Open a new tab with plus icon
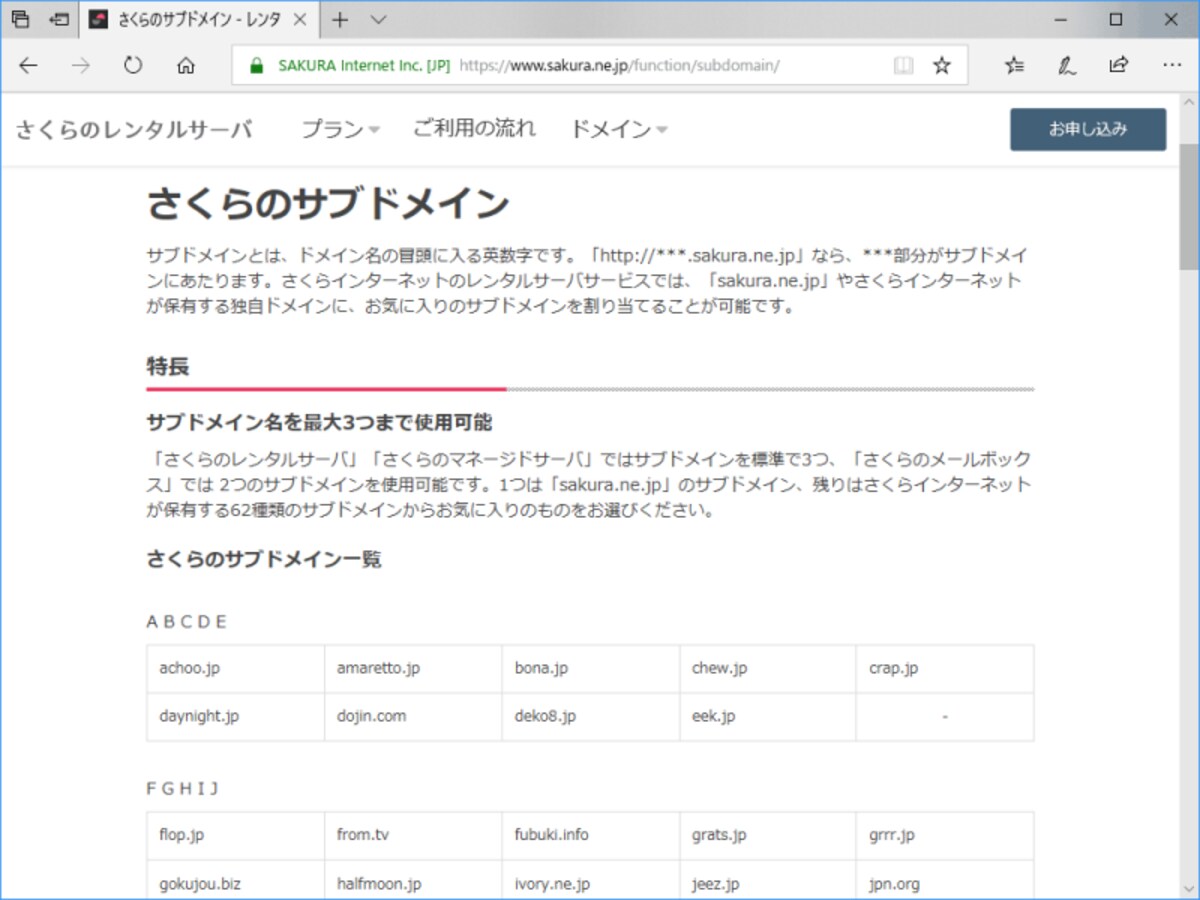Screen dimensions: 1200x900 pos(341,19)
